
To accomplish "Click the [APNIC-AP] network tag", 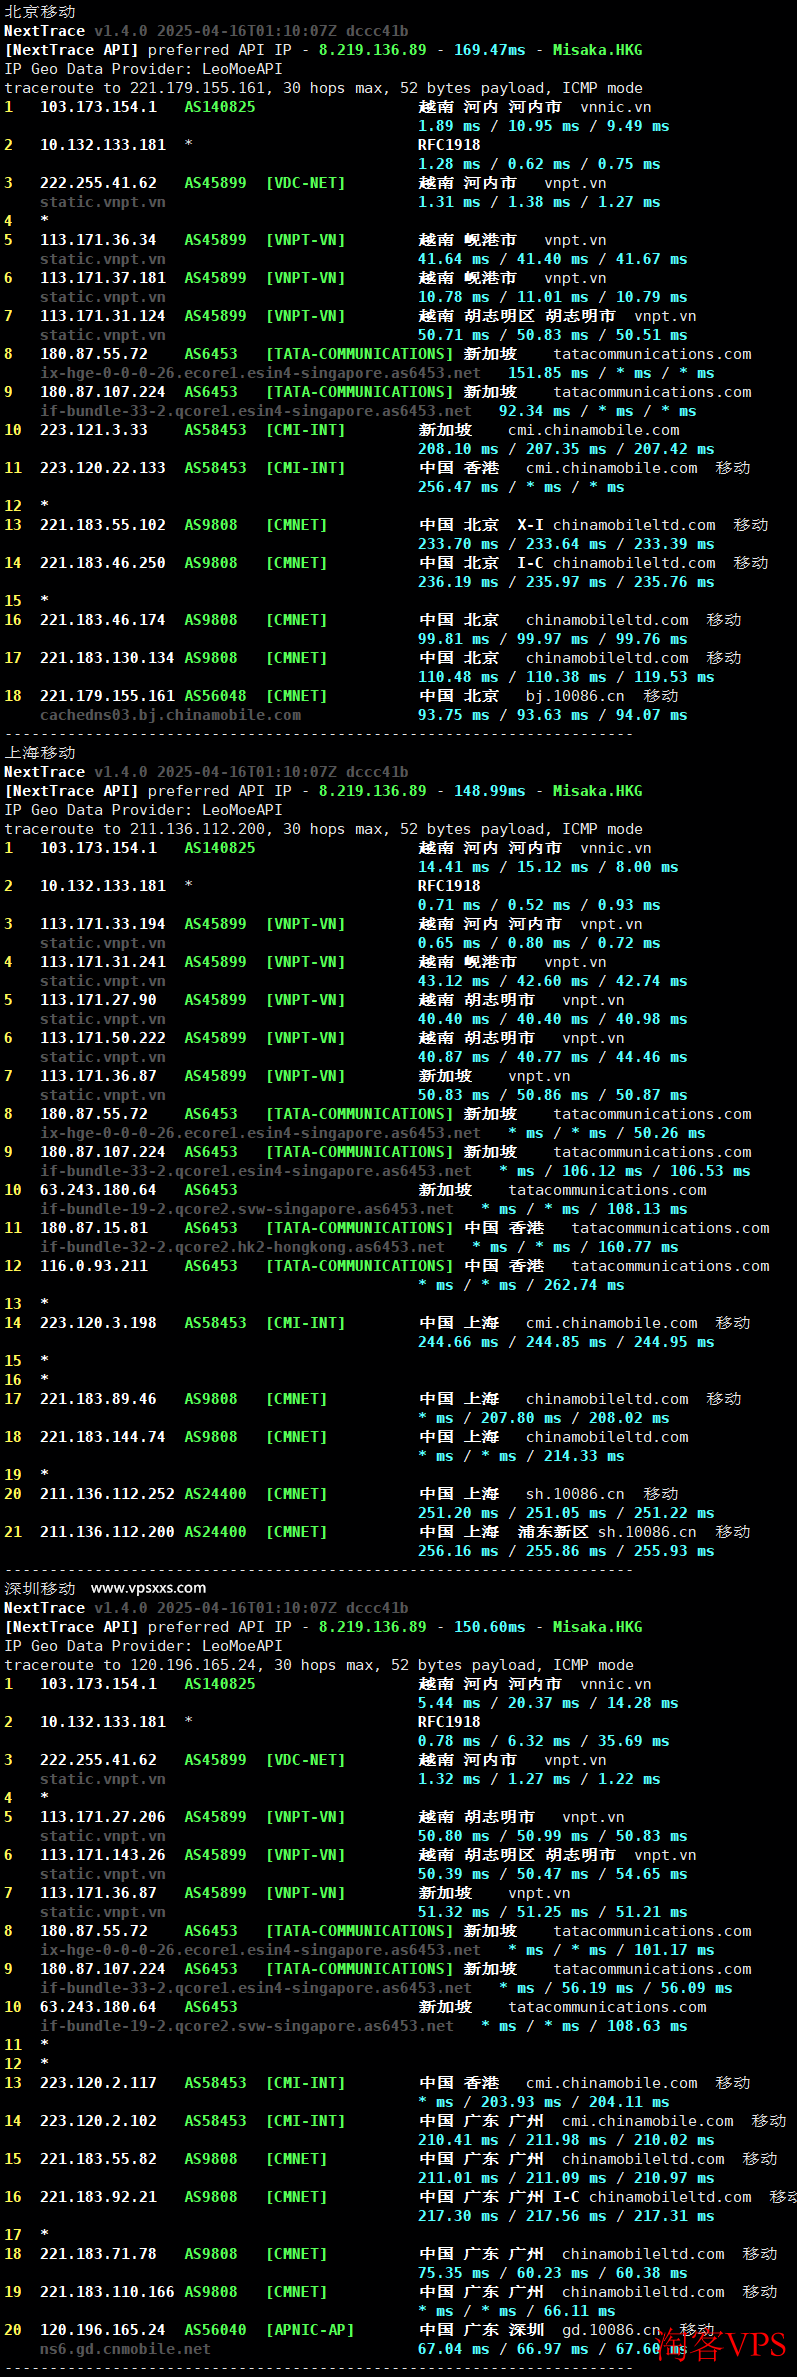I will [x=310, y=2330].
